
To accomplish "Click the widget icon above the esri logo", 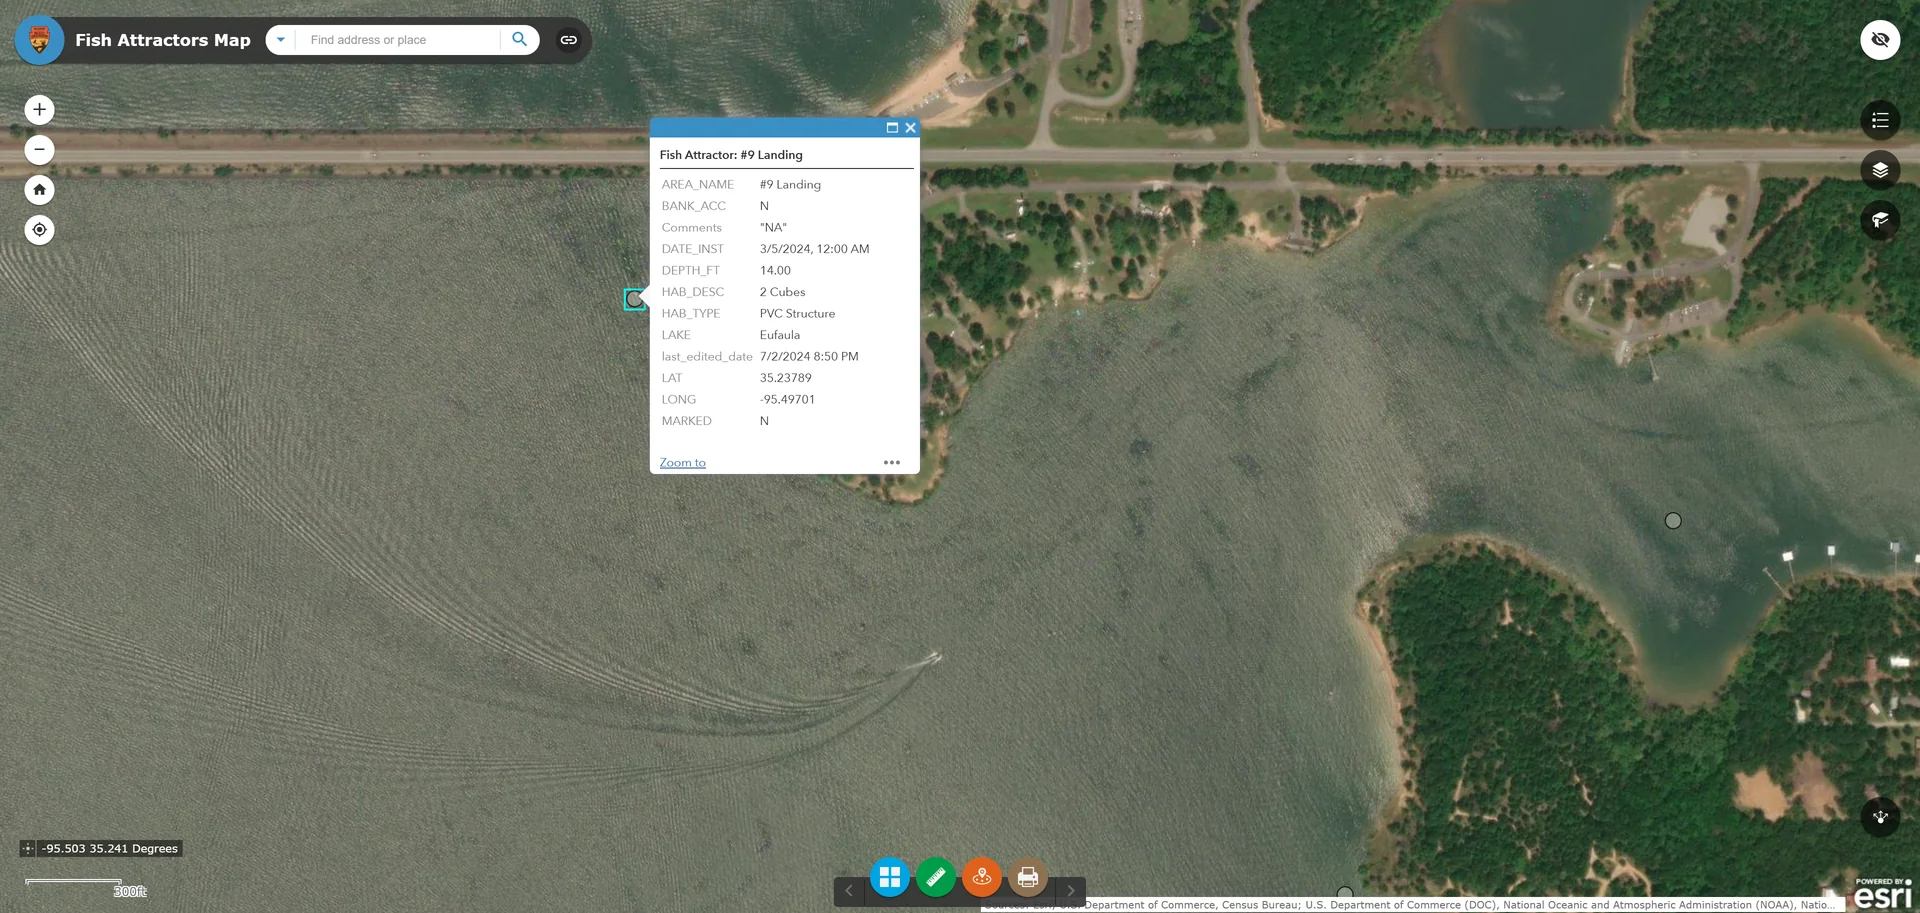I will point(1880,817).
